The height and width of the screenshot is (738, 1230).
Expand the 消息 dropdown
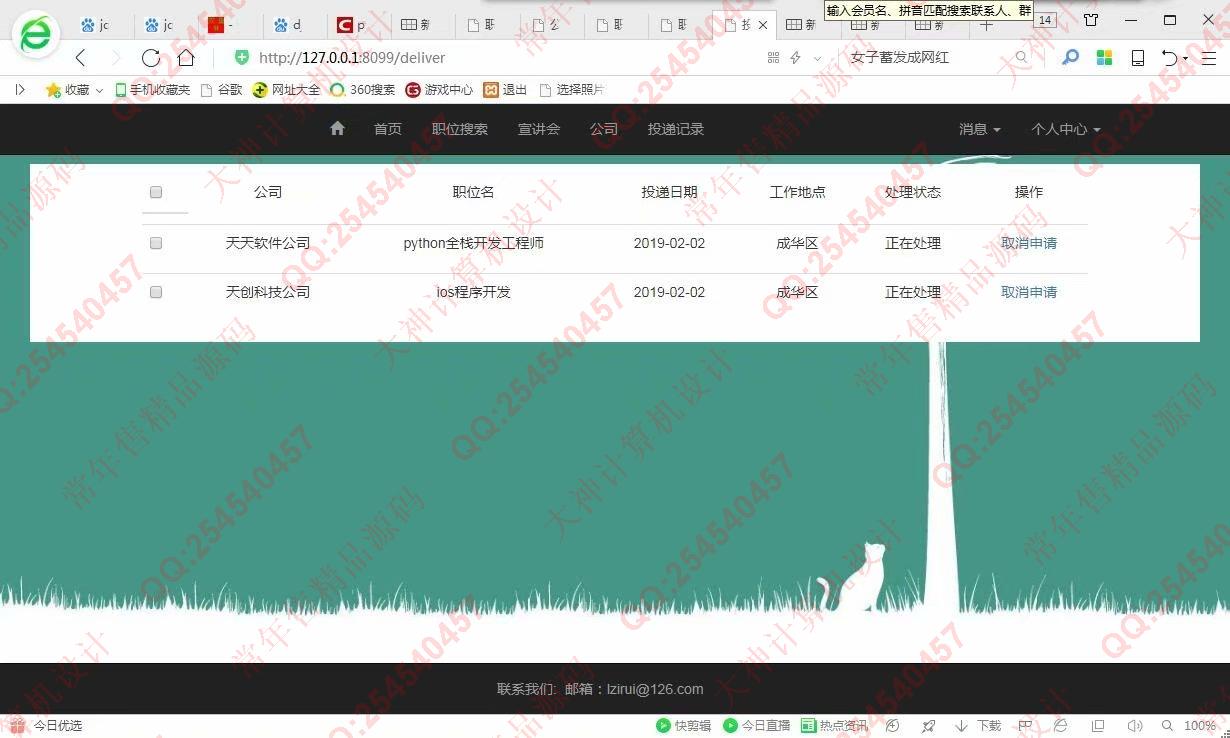980,129
